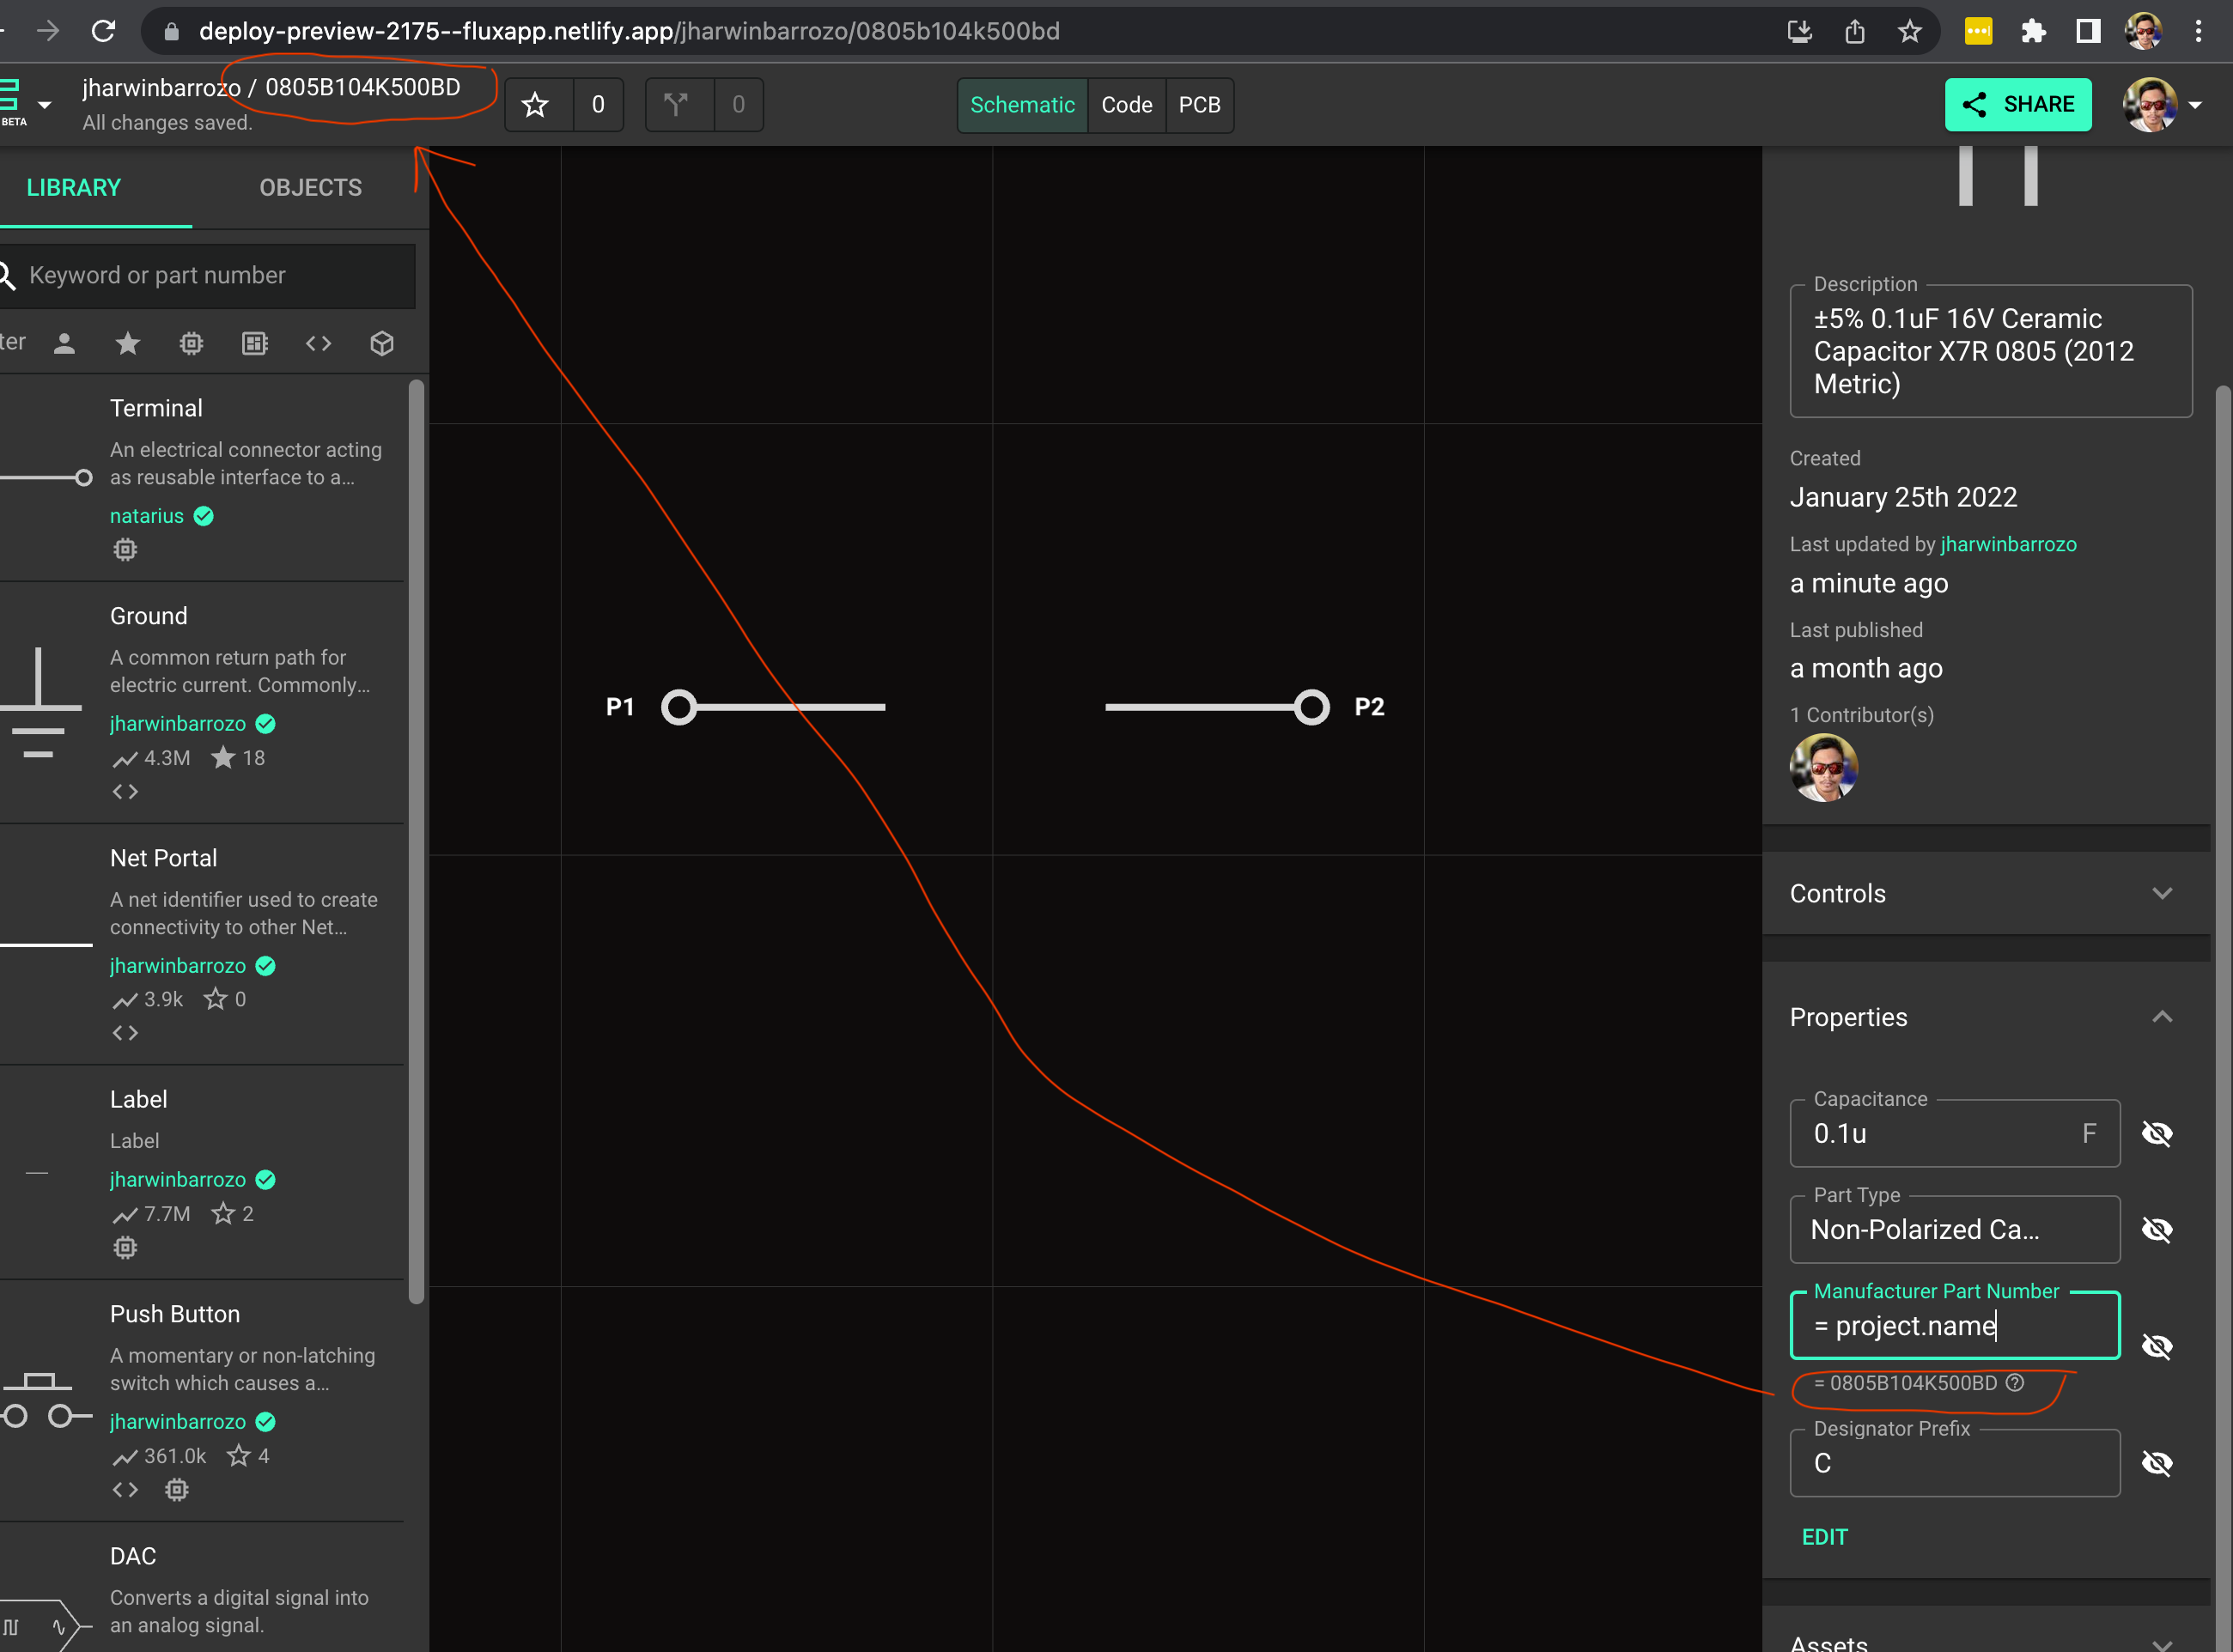
Task: Filter library by code parts icon
Action: point(318,343)
